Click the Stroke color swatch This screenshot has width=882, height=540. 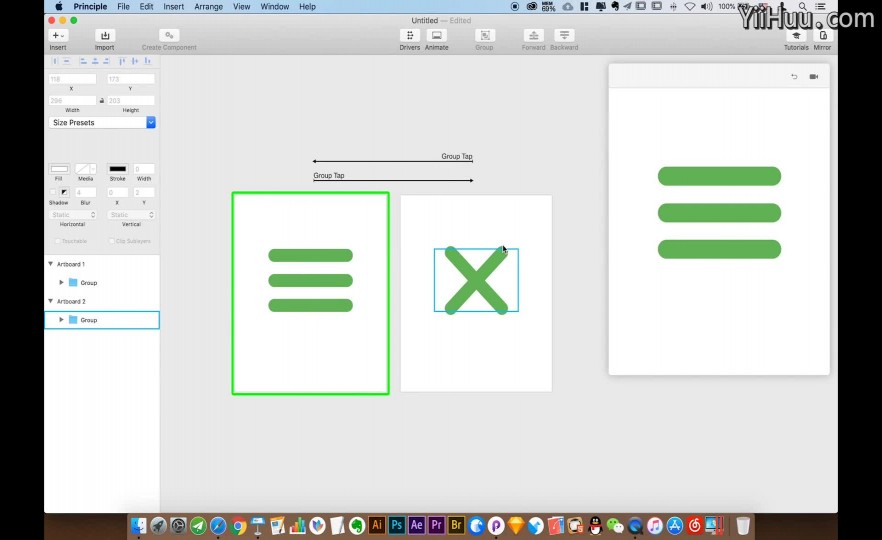click(118, 169)
